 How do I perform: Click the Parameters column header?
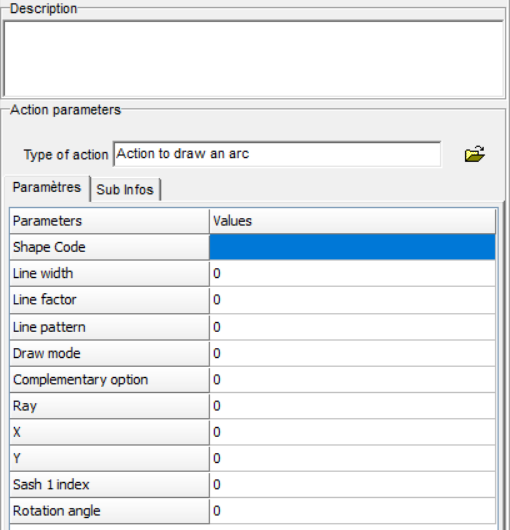click(x=110, y=221)
